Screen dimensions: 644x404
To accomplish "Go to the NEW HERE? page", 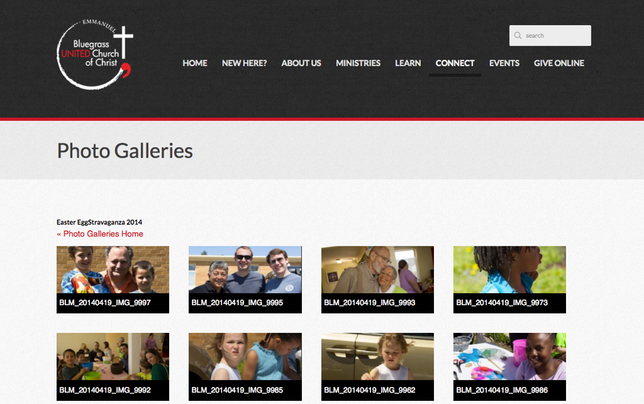I will pos(244,63).
